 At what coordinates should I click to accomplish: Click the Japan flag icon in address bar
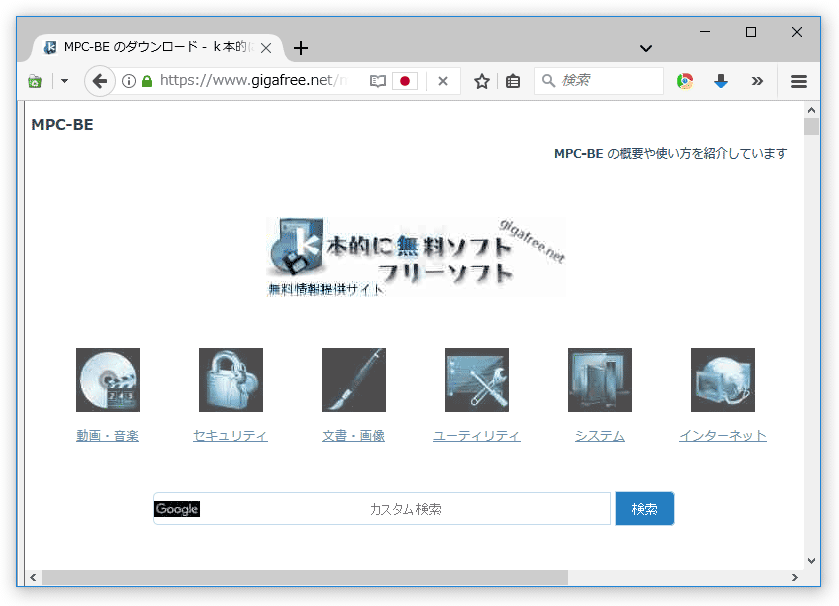click(405, 81)
